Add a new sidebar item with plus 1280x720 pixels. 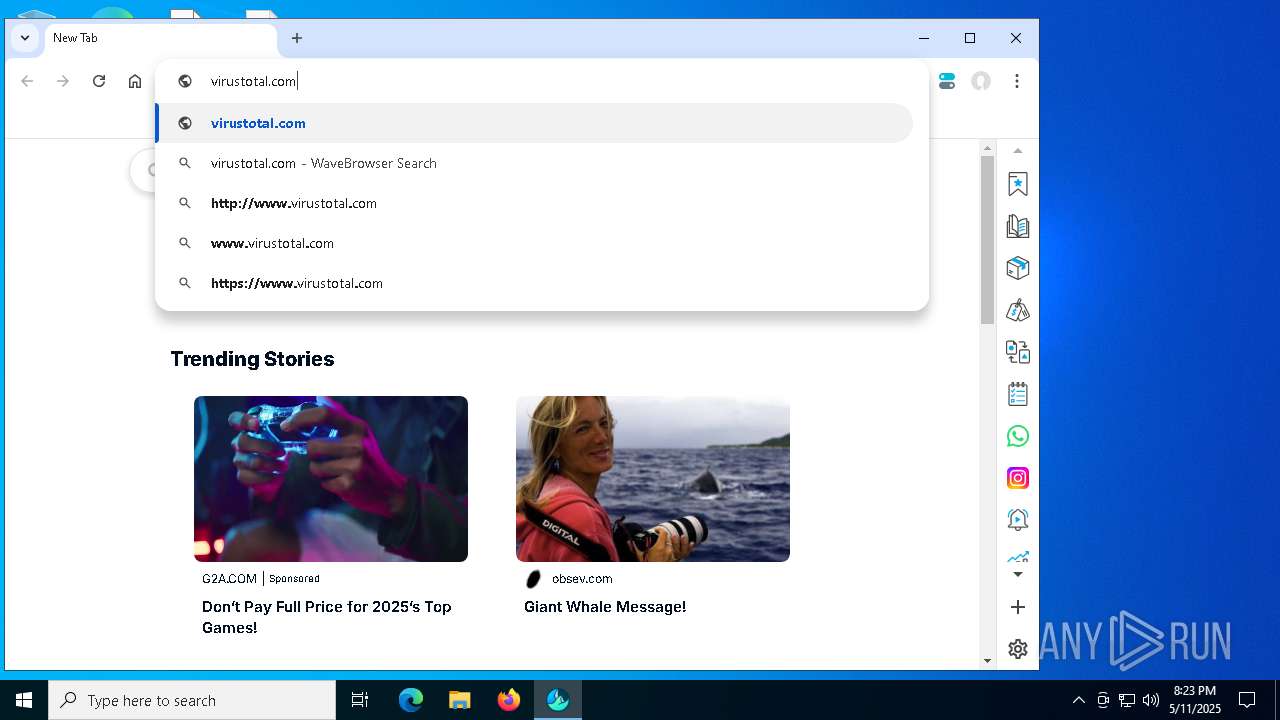(x=1018, y=607)
